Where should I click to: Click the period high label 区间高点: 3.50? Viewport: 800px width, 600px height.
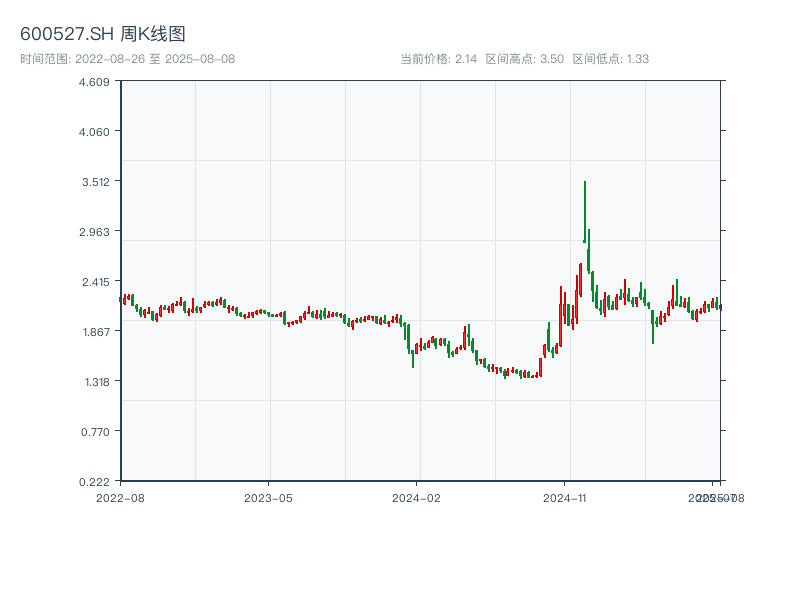click(x=524, y=59)
